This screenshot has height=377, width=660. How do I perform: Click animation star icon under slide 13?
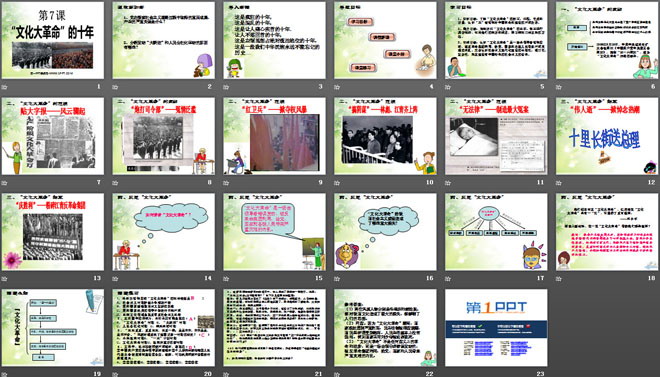(4, 279)
